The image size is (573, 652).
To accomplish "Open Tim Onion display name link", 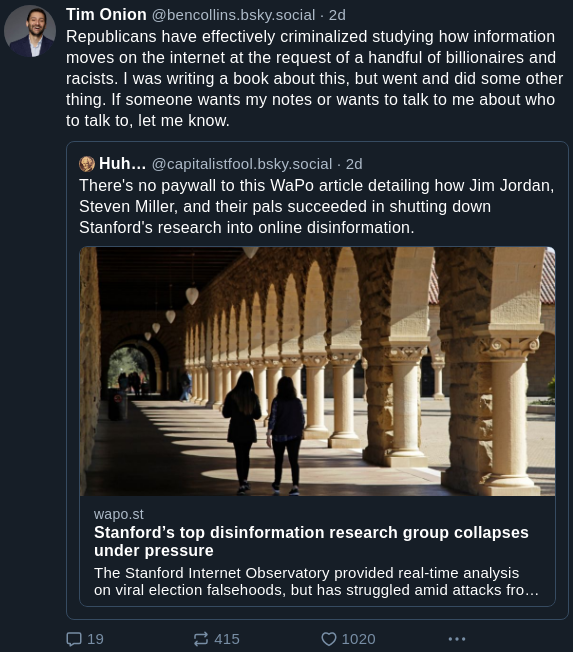I will click(106, 15).
